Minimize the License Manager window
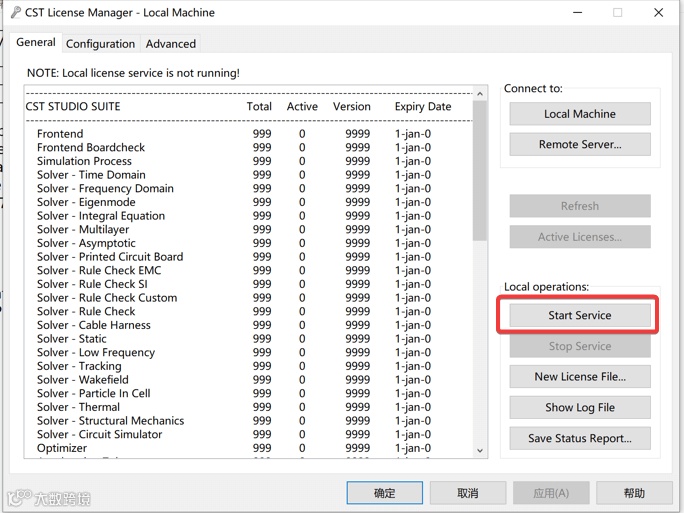 coord(578,13)
